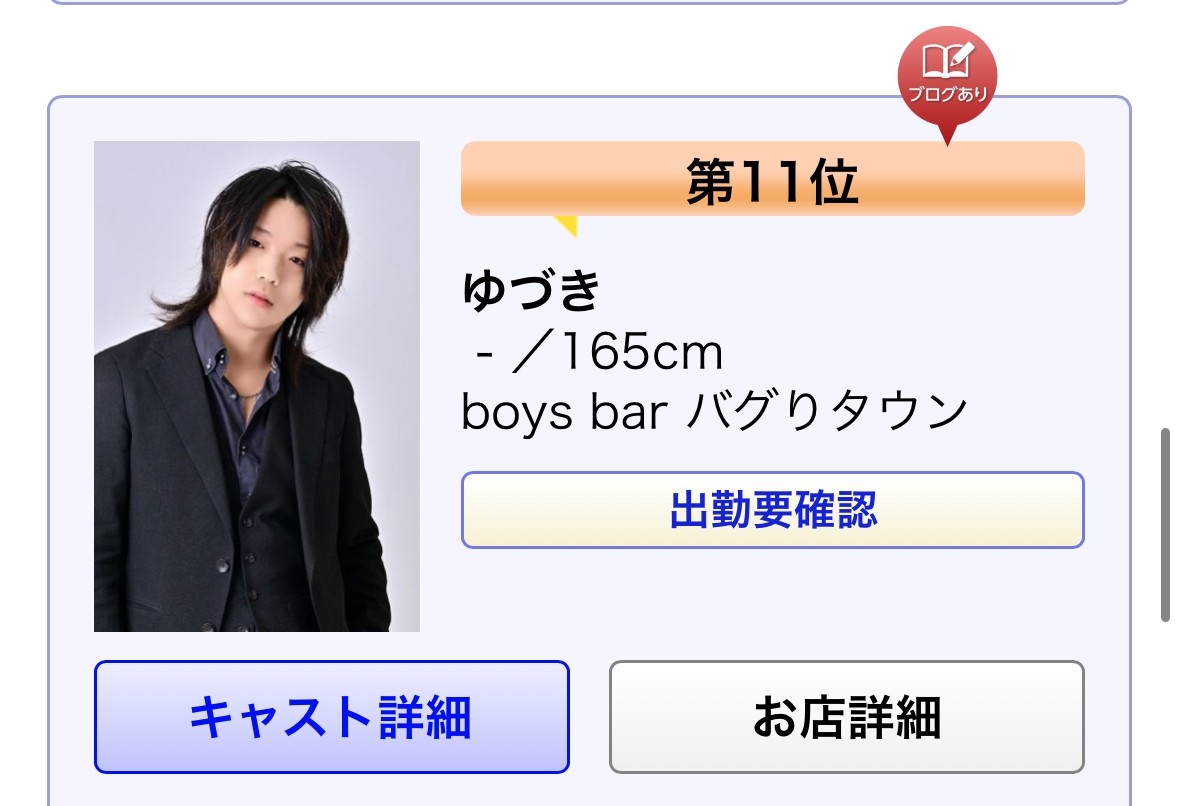The height and width of the screenshot is (806, 1179).
Task: Click the previous card's bottom border at the top
Action: coord(589,2)
